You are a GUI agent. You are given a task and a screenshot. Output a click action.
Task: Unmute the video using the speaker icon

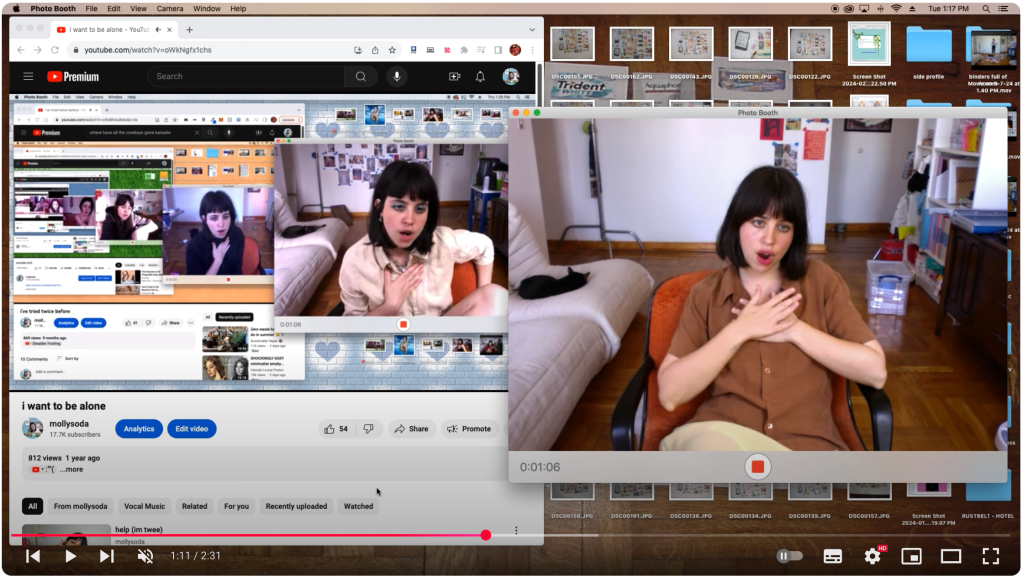[x=145, y=556]
